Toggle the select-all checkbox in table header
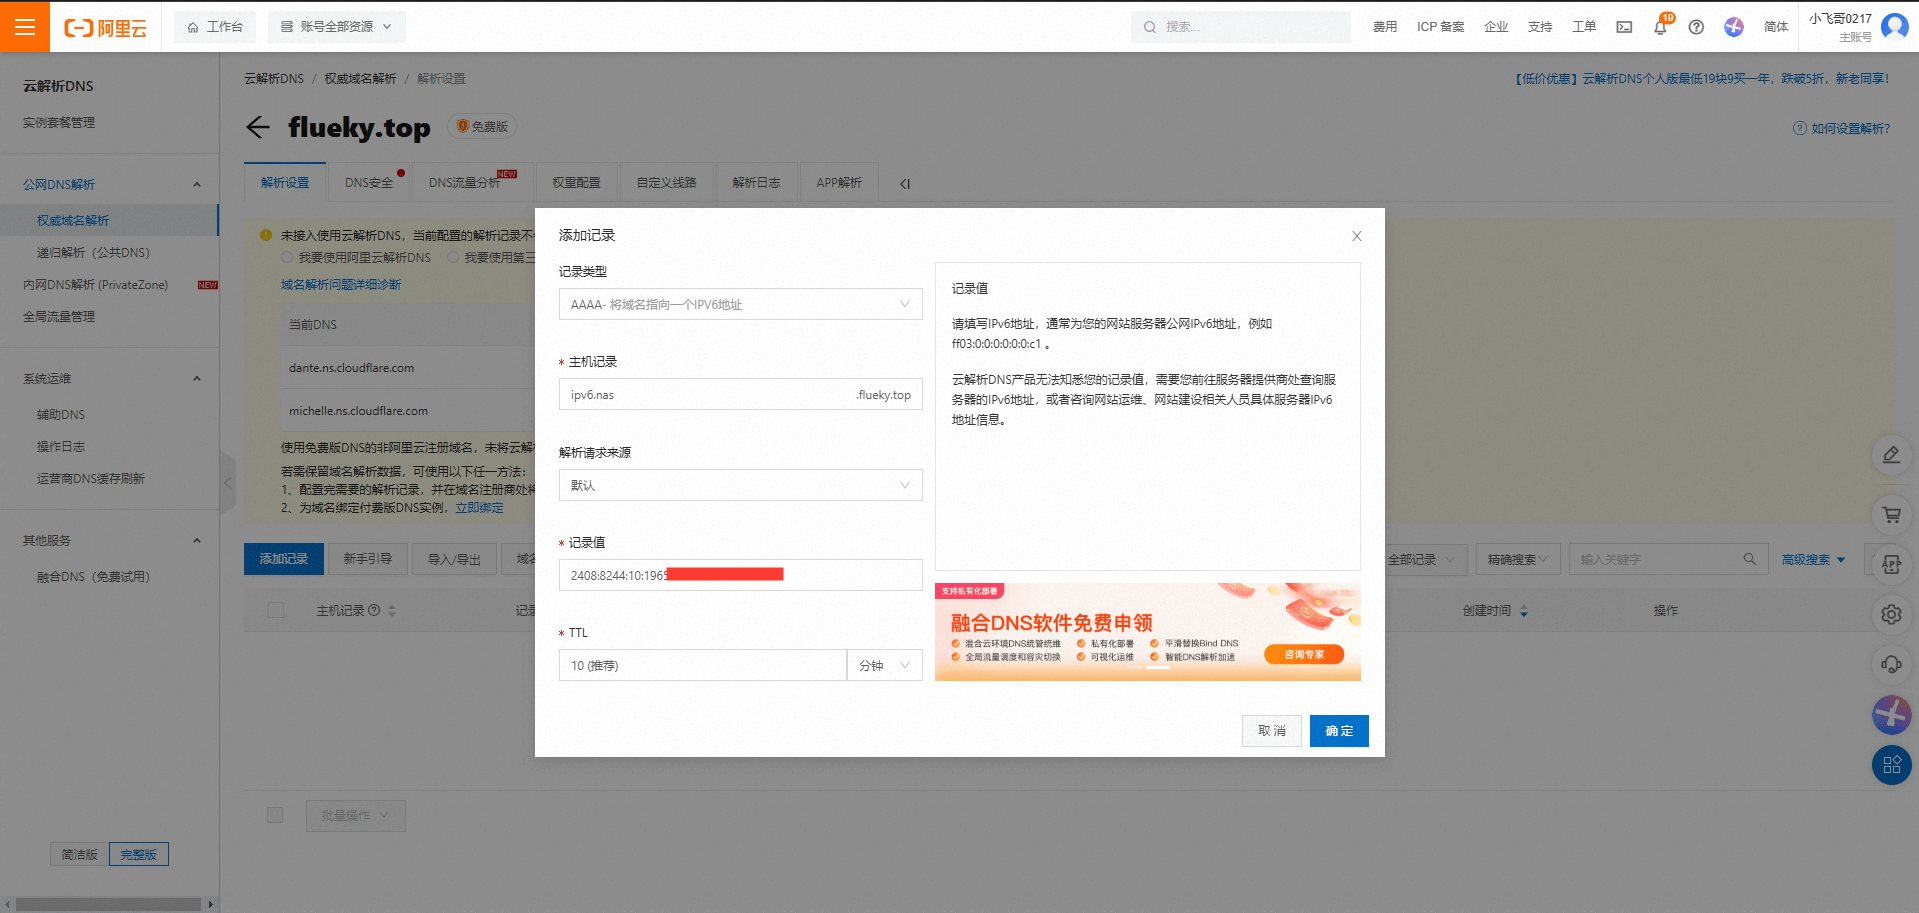 coord(276,610)
